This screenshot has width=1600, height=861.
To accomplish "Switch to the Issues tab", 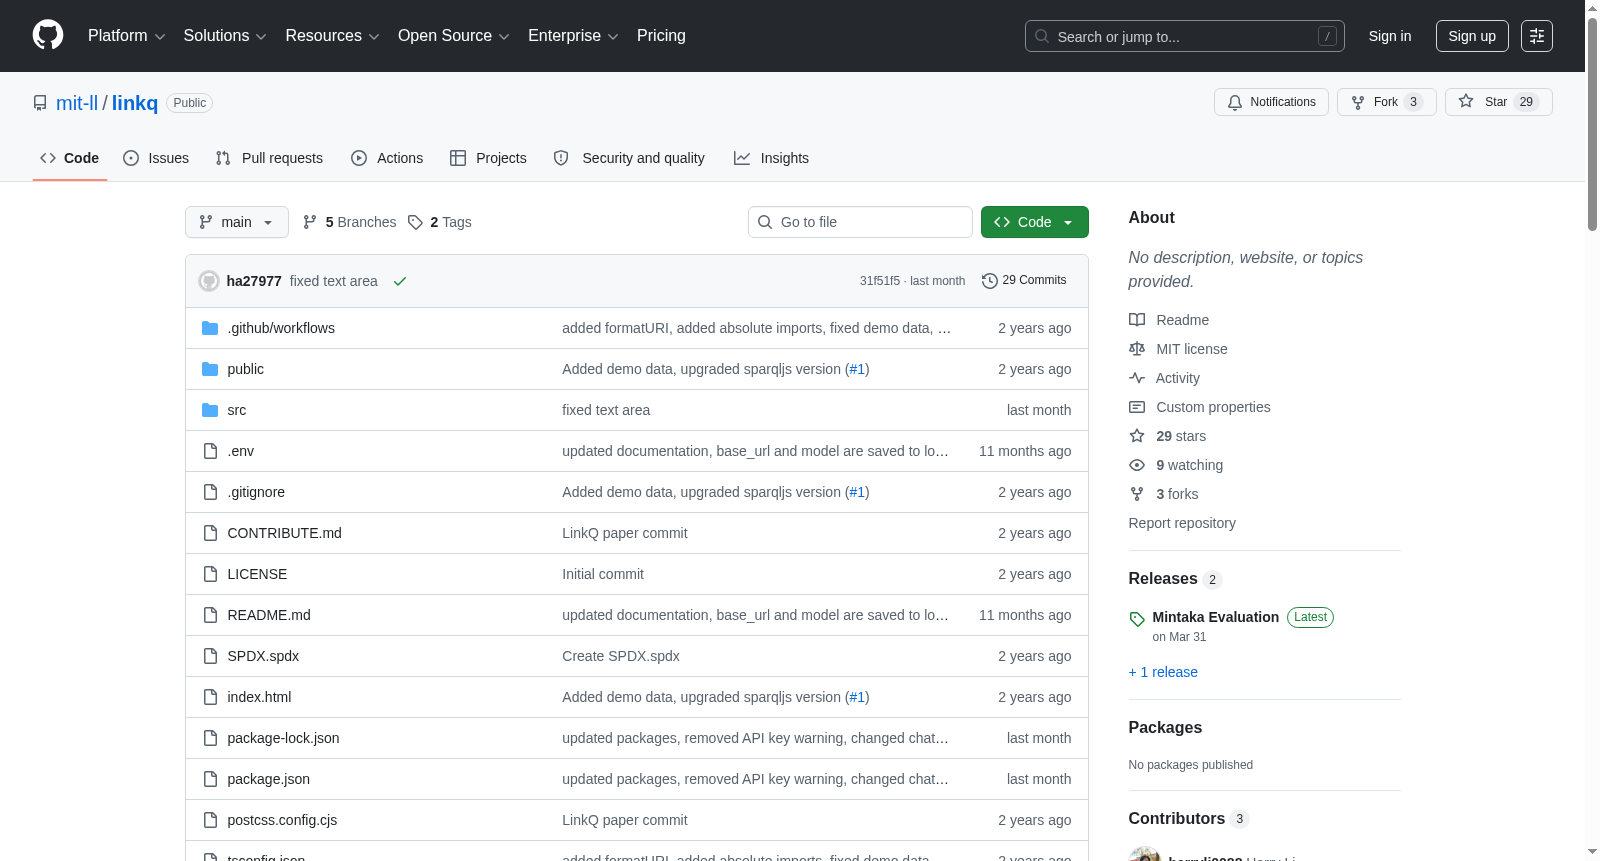I will [156, 158].
